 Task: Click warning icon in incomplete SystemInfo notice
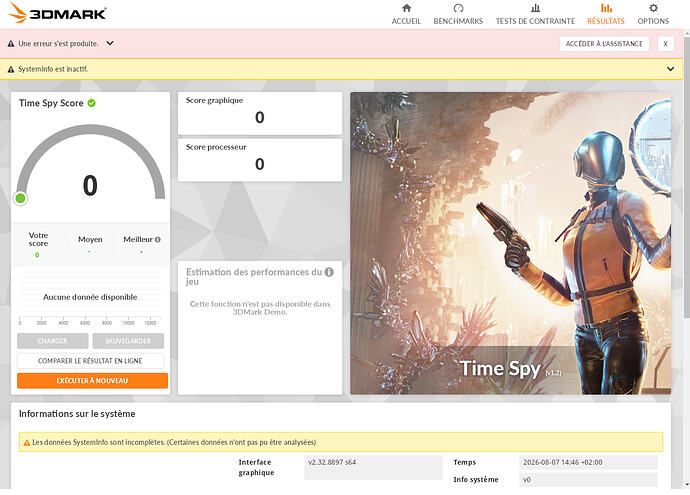(x=26, y=443)
